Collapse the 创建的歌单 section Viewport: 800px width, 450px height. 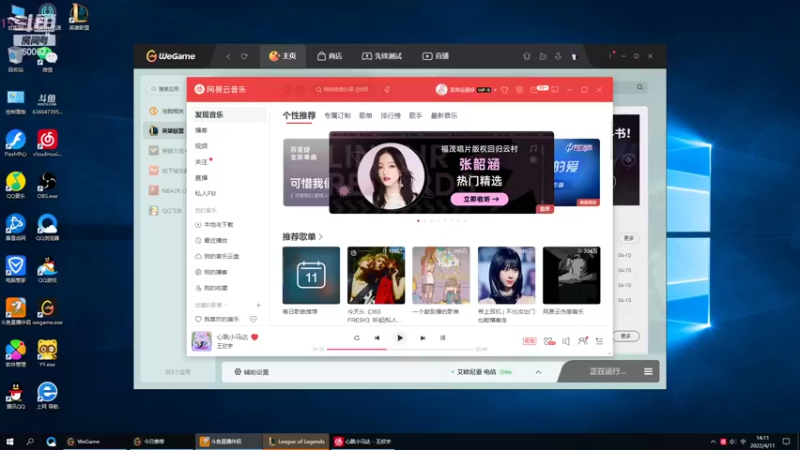(211, 305)
